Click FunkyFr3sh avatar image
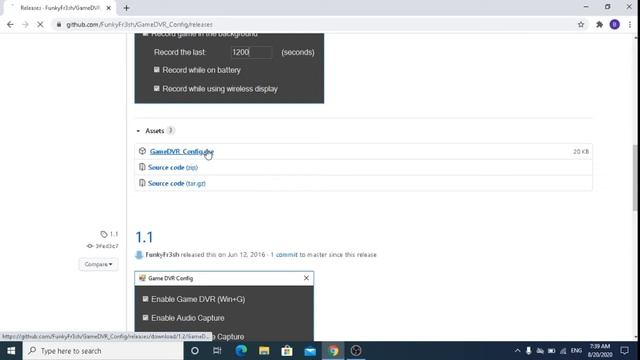The height and width of the screenshot is (360, 640). point(139,255)
